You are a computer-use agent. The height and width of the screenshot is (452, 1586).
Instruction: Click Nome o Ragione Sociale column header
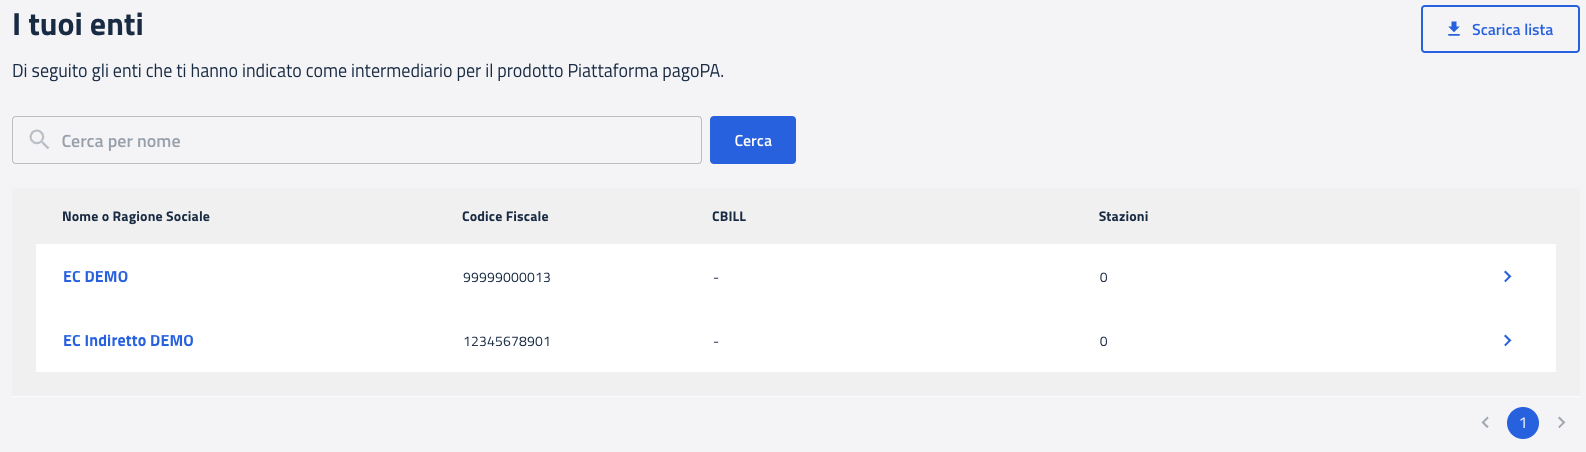click(136, 217)
